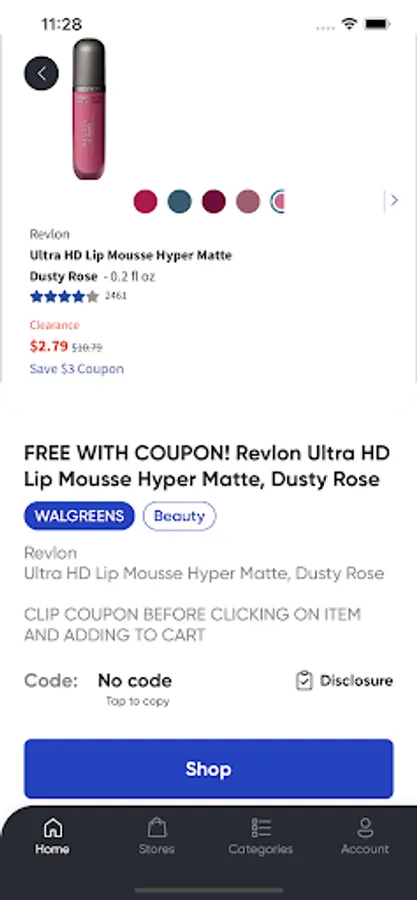417x900 pixels.
Task: Open the Account profile icon
Action: tap(365, 828)
